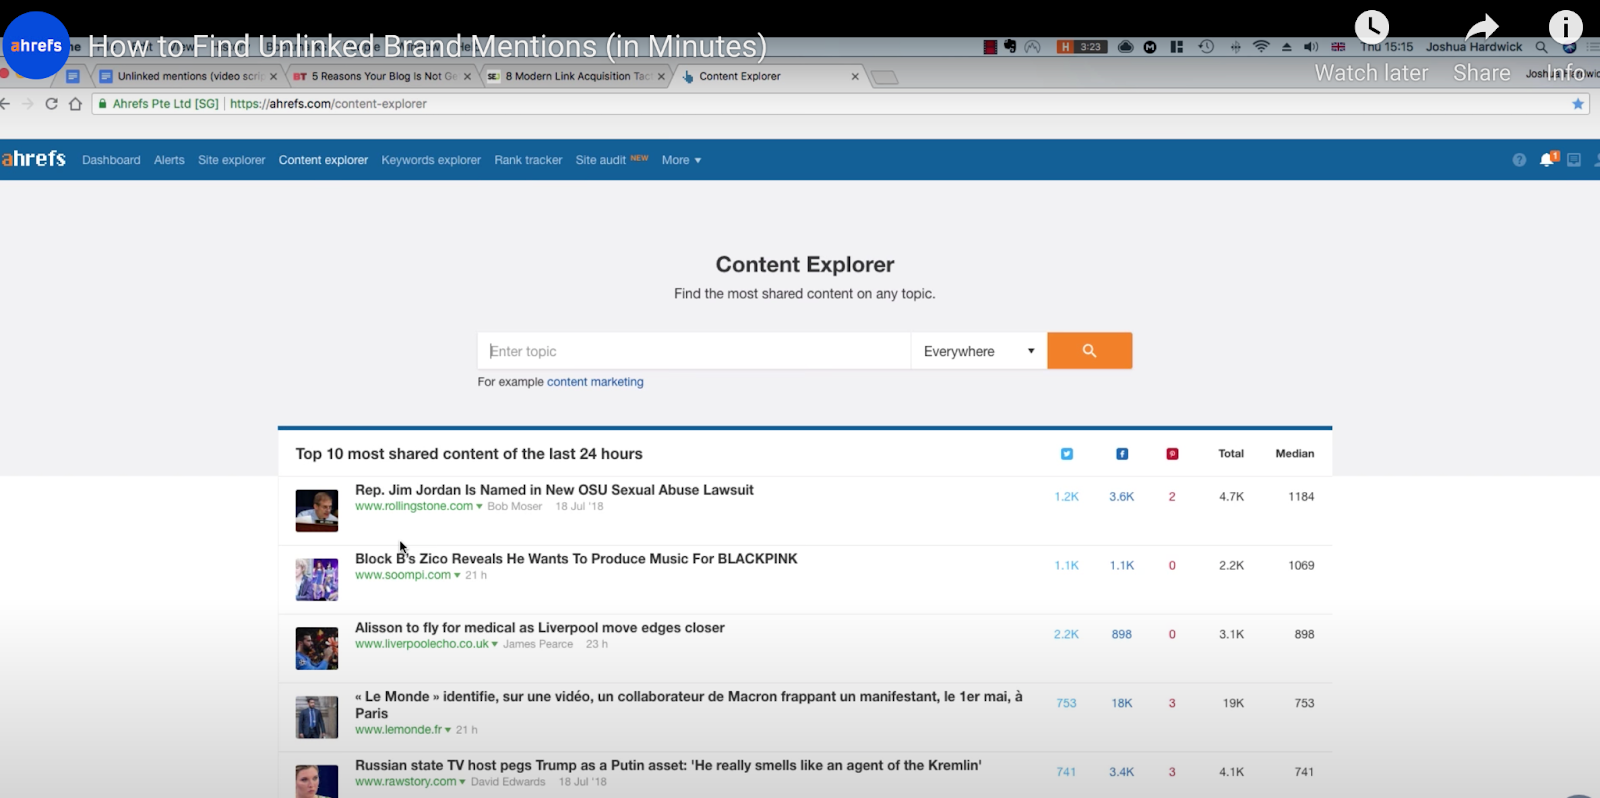Expand the www.rawstory.com domain dropdown
This screenshot has width=1600, height=798.
pyautogui.click(x=462, y=782)
